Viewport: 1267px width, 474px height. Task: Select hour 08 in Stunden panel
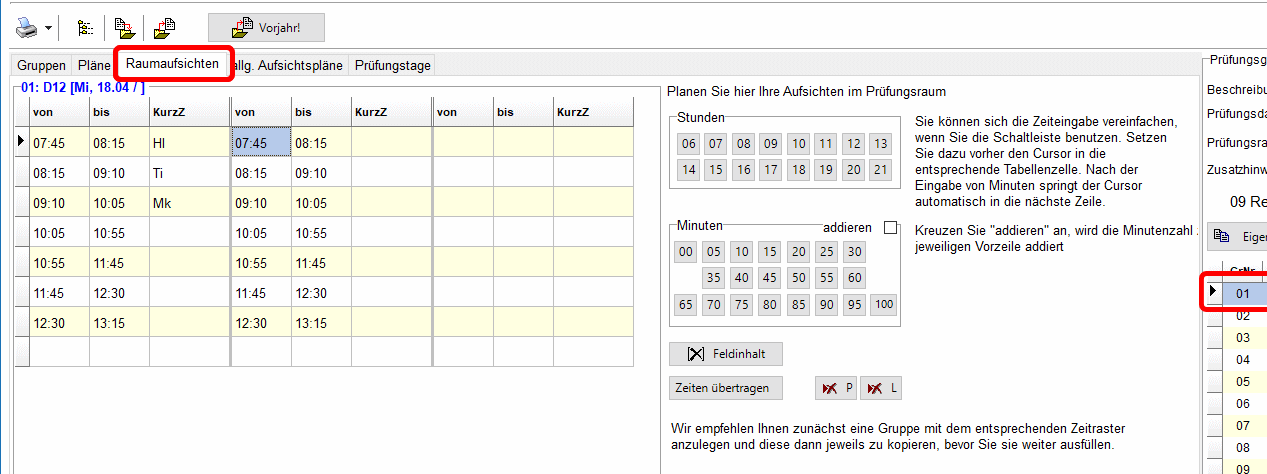743,144
